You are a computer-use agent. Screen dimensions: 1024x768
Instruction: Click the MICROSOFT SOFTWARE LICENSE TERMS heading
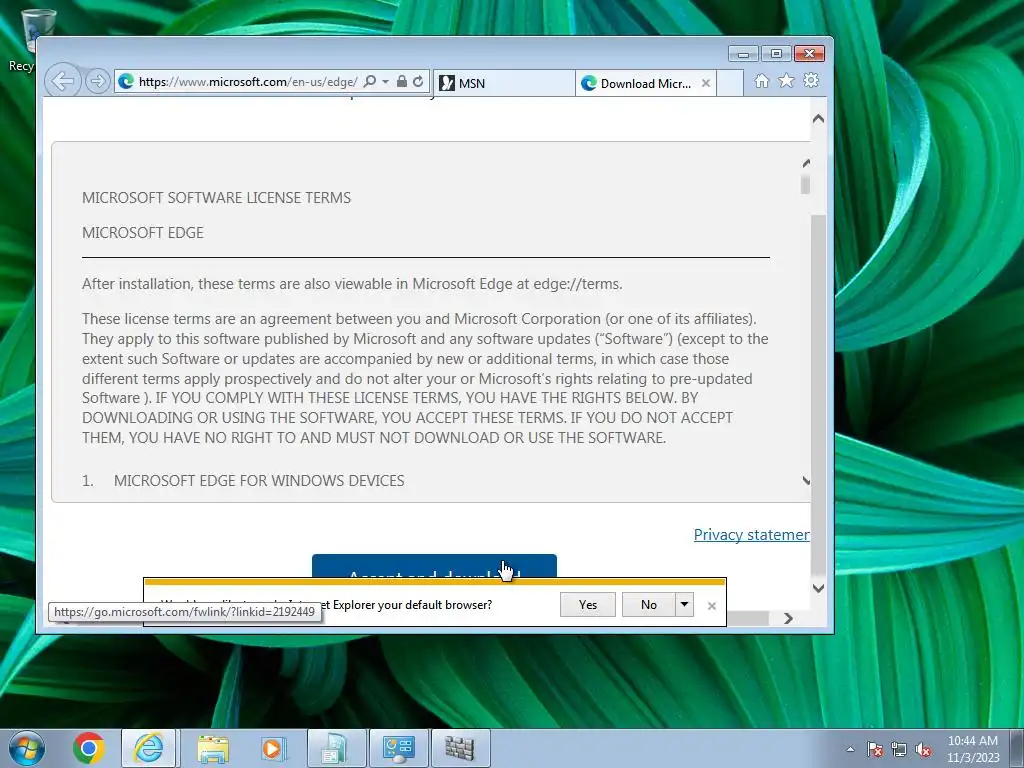[x=216, y=198]
